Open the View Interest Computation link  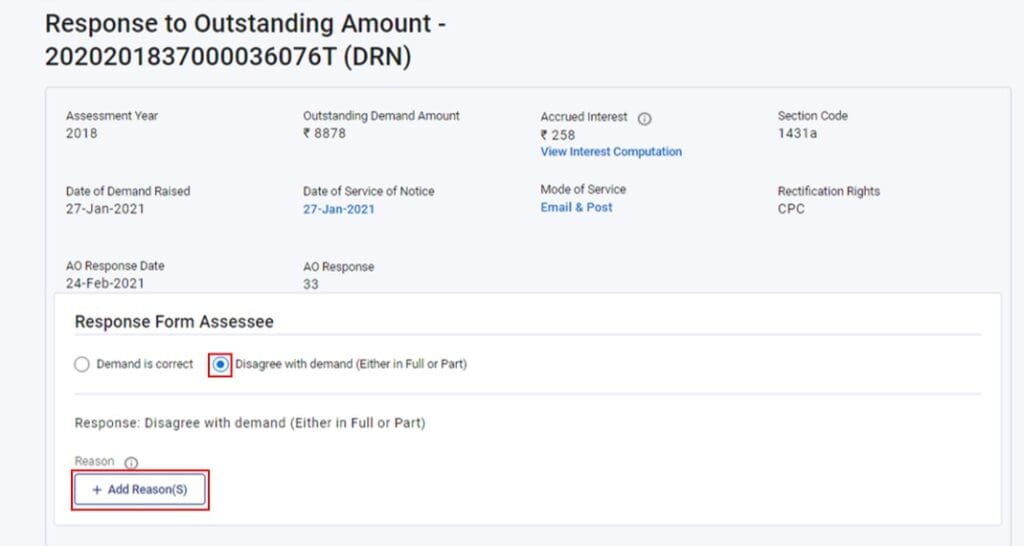tap(611, 152)
